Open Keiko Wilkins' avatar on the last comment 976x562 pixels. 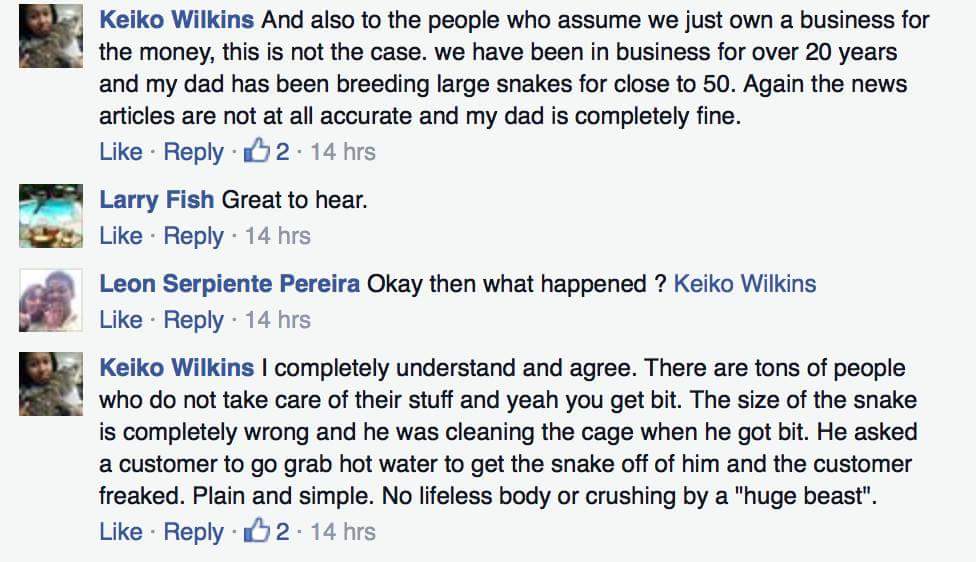point(50,384)
